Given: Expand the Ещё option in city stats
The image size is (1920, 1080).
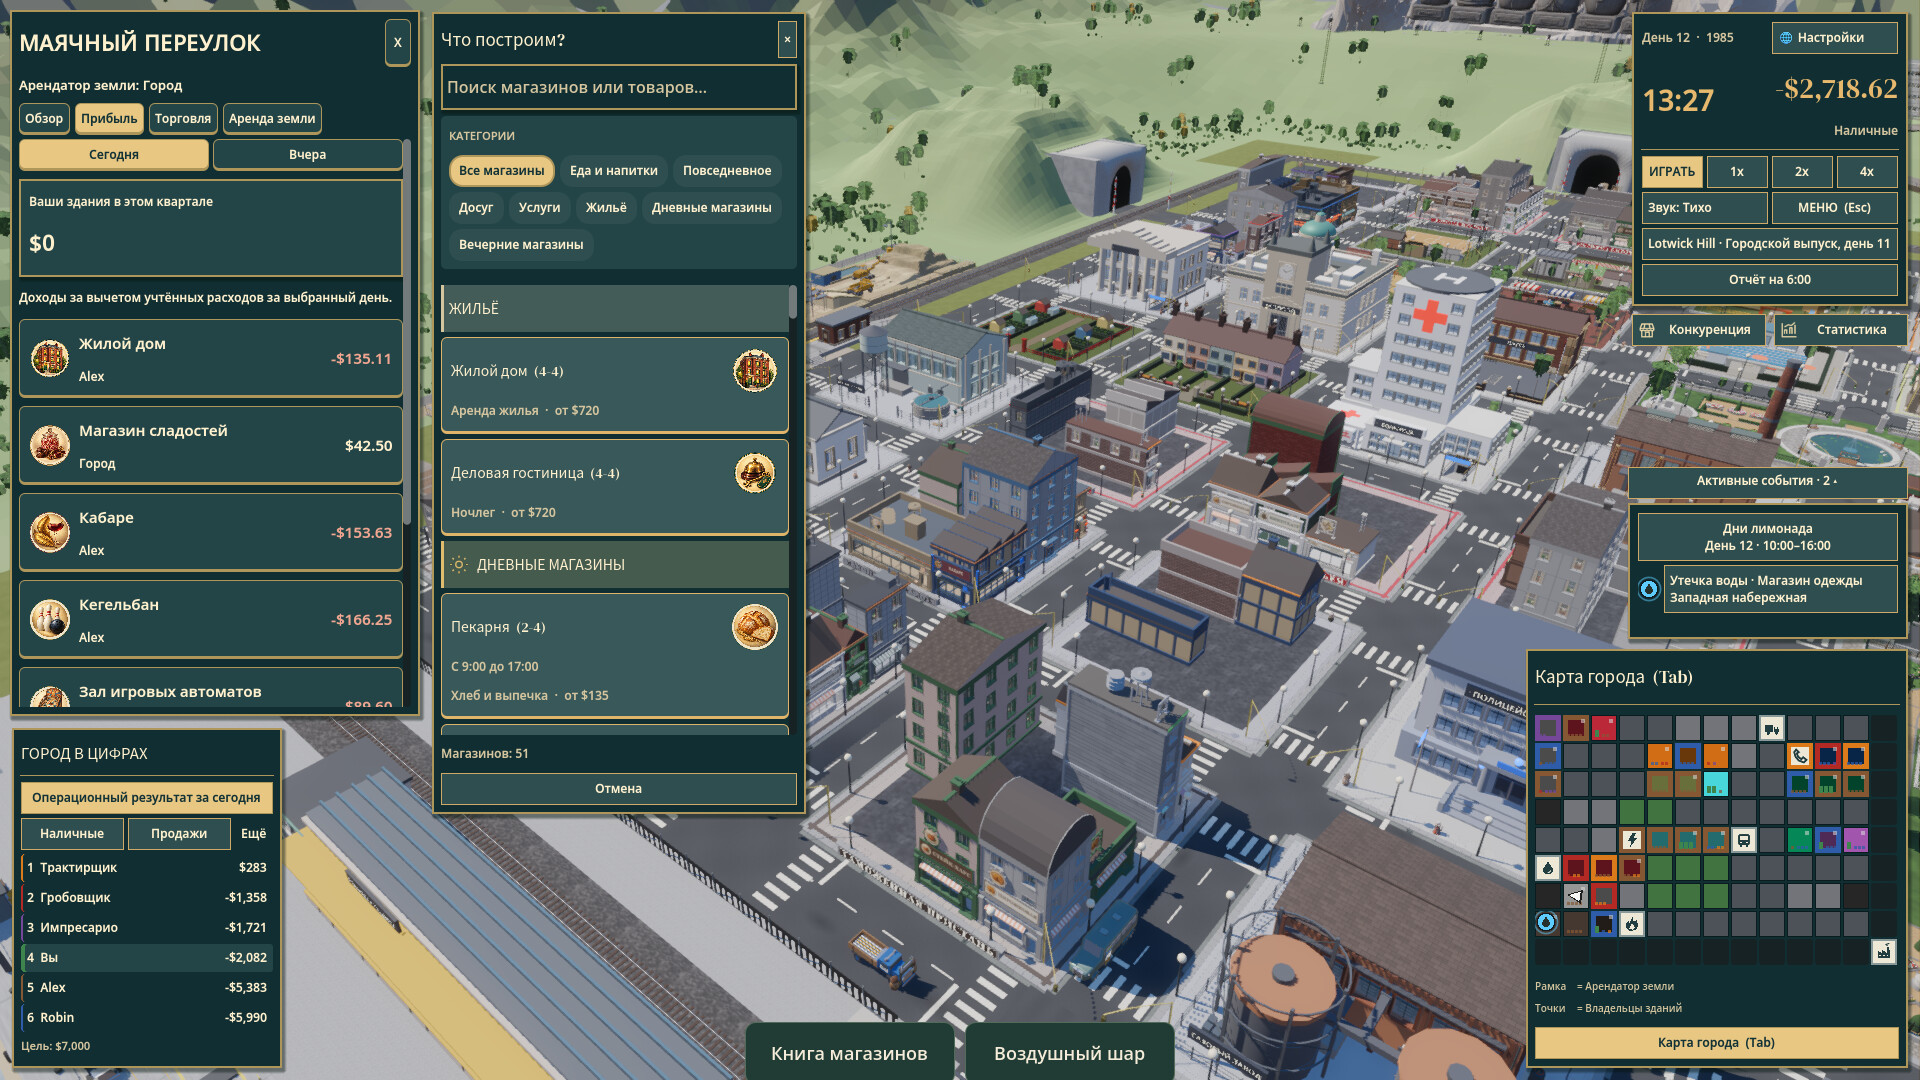Looking at the screenshot, I should point(253,833).
